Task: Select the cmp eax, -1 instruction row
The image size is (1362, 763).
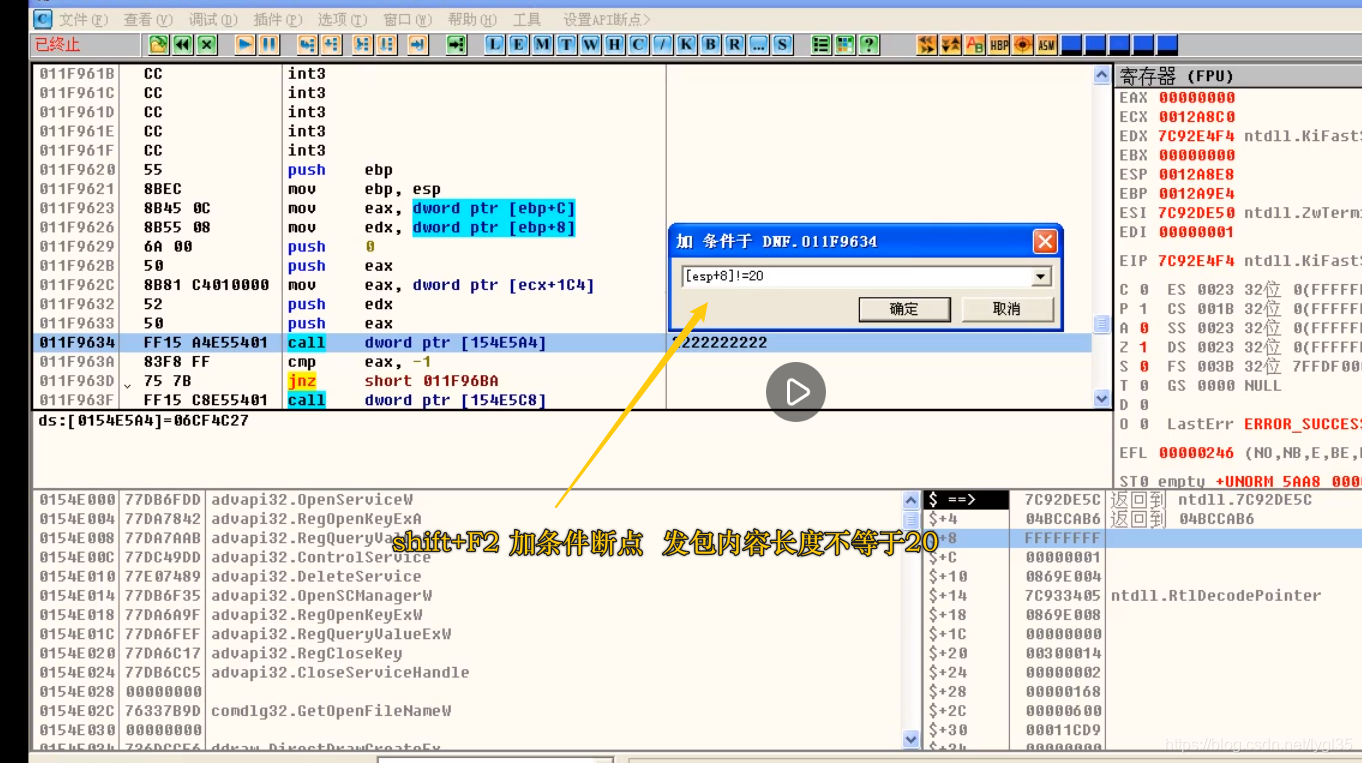Action: coord(562,362)
